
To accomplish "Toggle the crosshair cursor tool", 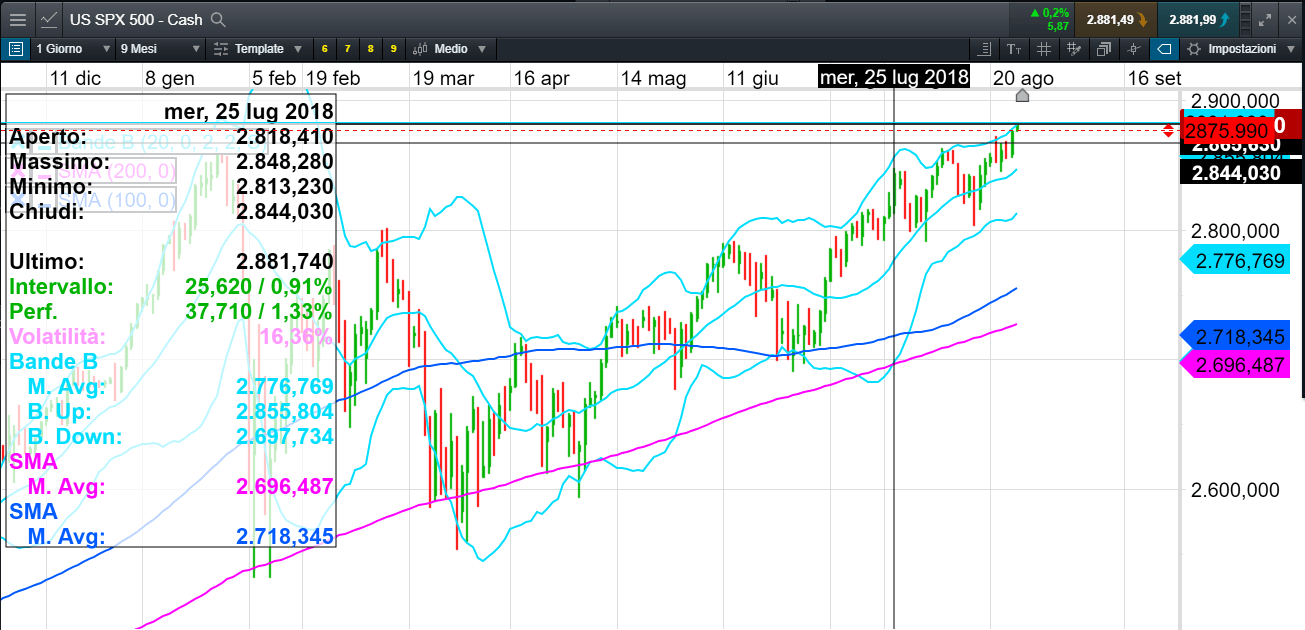I will click(x=1134, y=48).
